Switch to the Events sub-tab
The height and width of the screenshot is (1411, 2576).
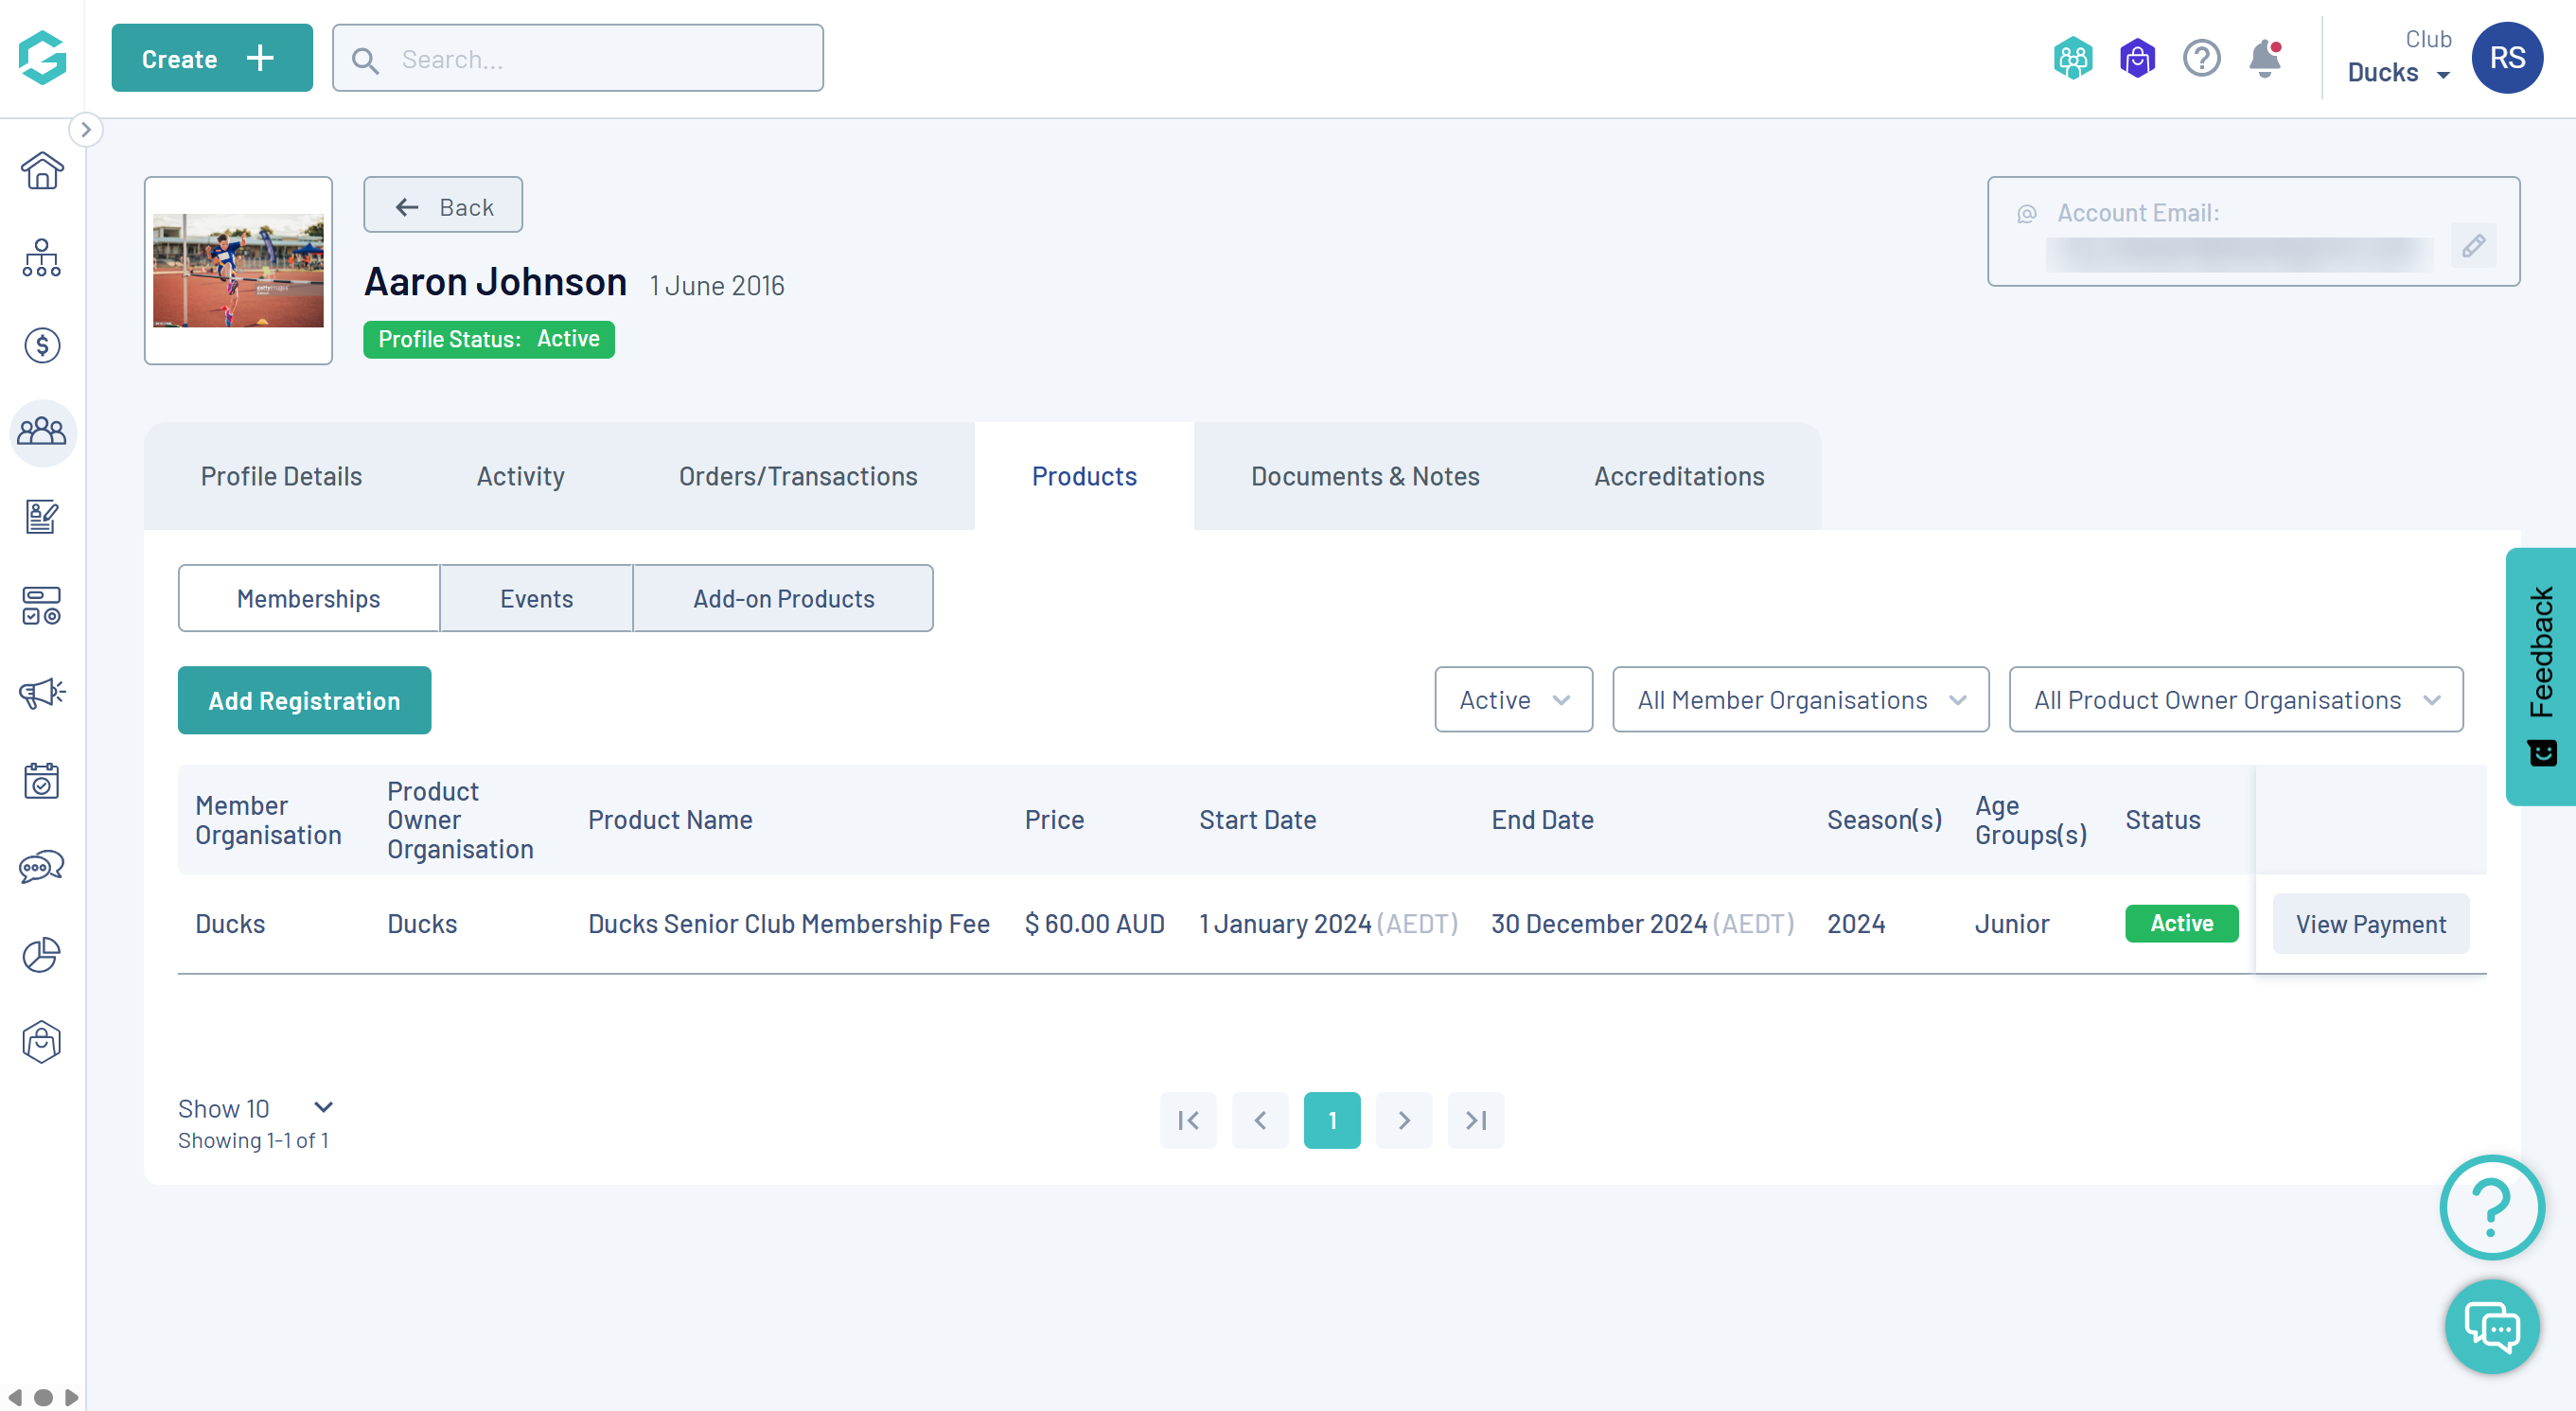coord(536,598)
